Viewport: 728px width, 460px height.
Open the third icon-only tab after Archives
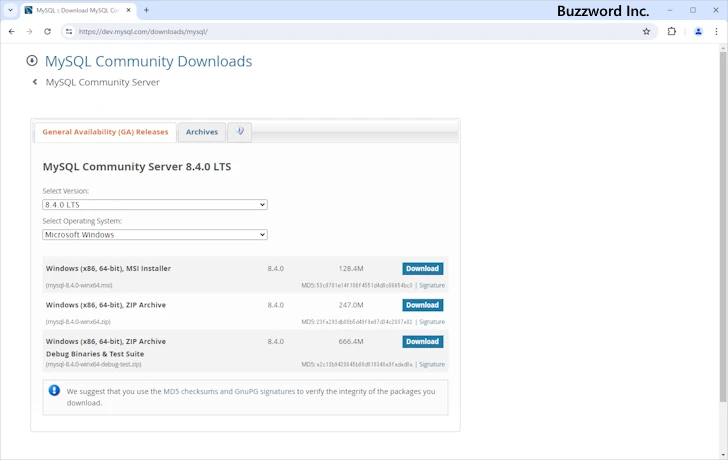coord(239,132)
